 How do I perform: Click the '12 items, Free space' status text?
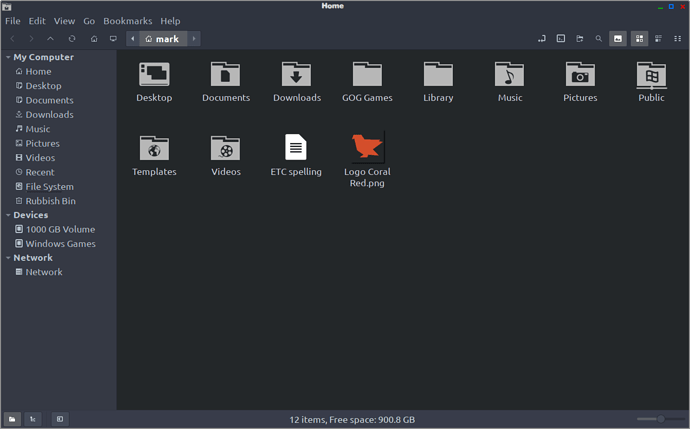coord(352,419)
